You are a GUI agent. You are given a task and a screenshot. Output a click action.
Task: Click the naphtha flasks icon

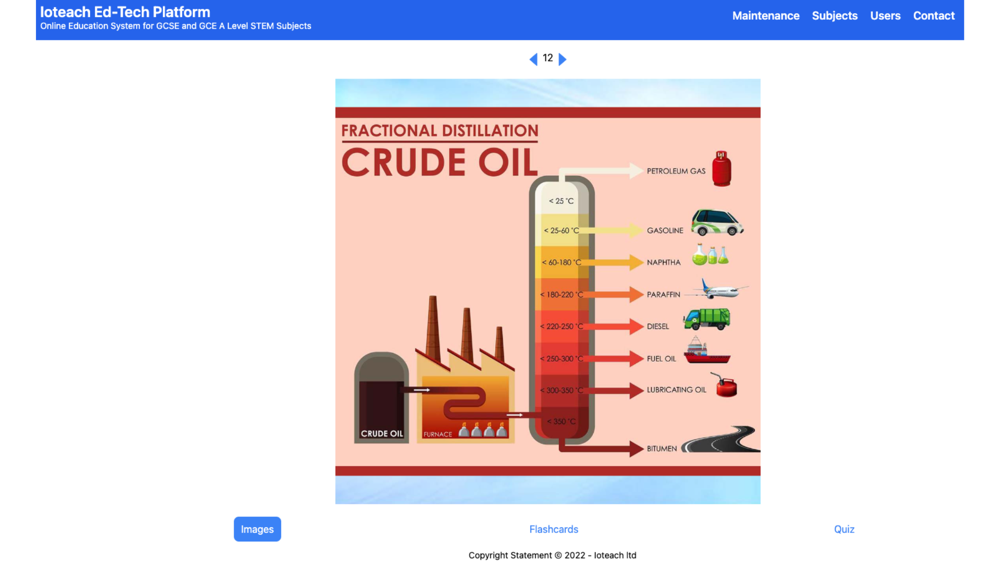pos(710,255)
